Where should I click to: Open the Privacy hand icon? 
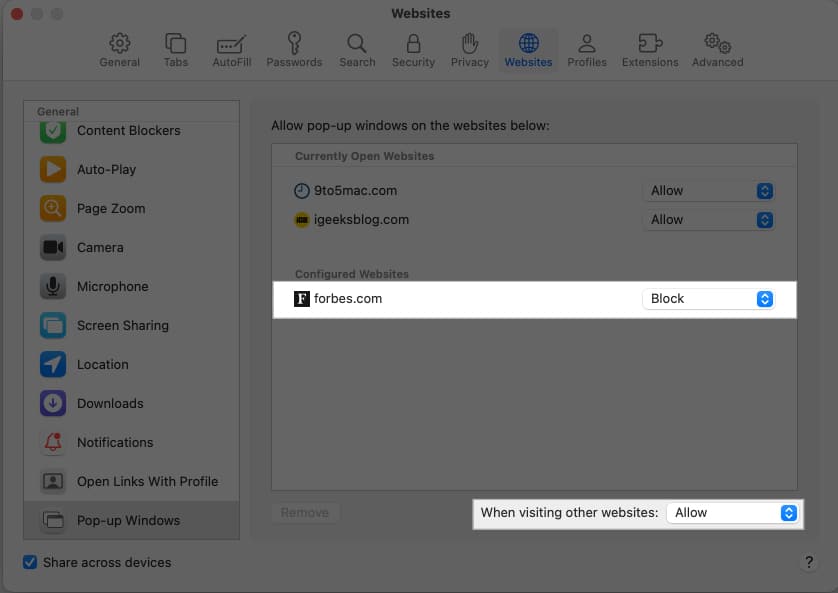[x=470, y=43]
